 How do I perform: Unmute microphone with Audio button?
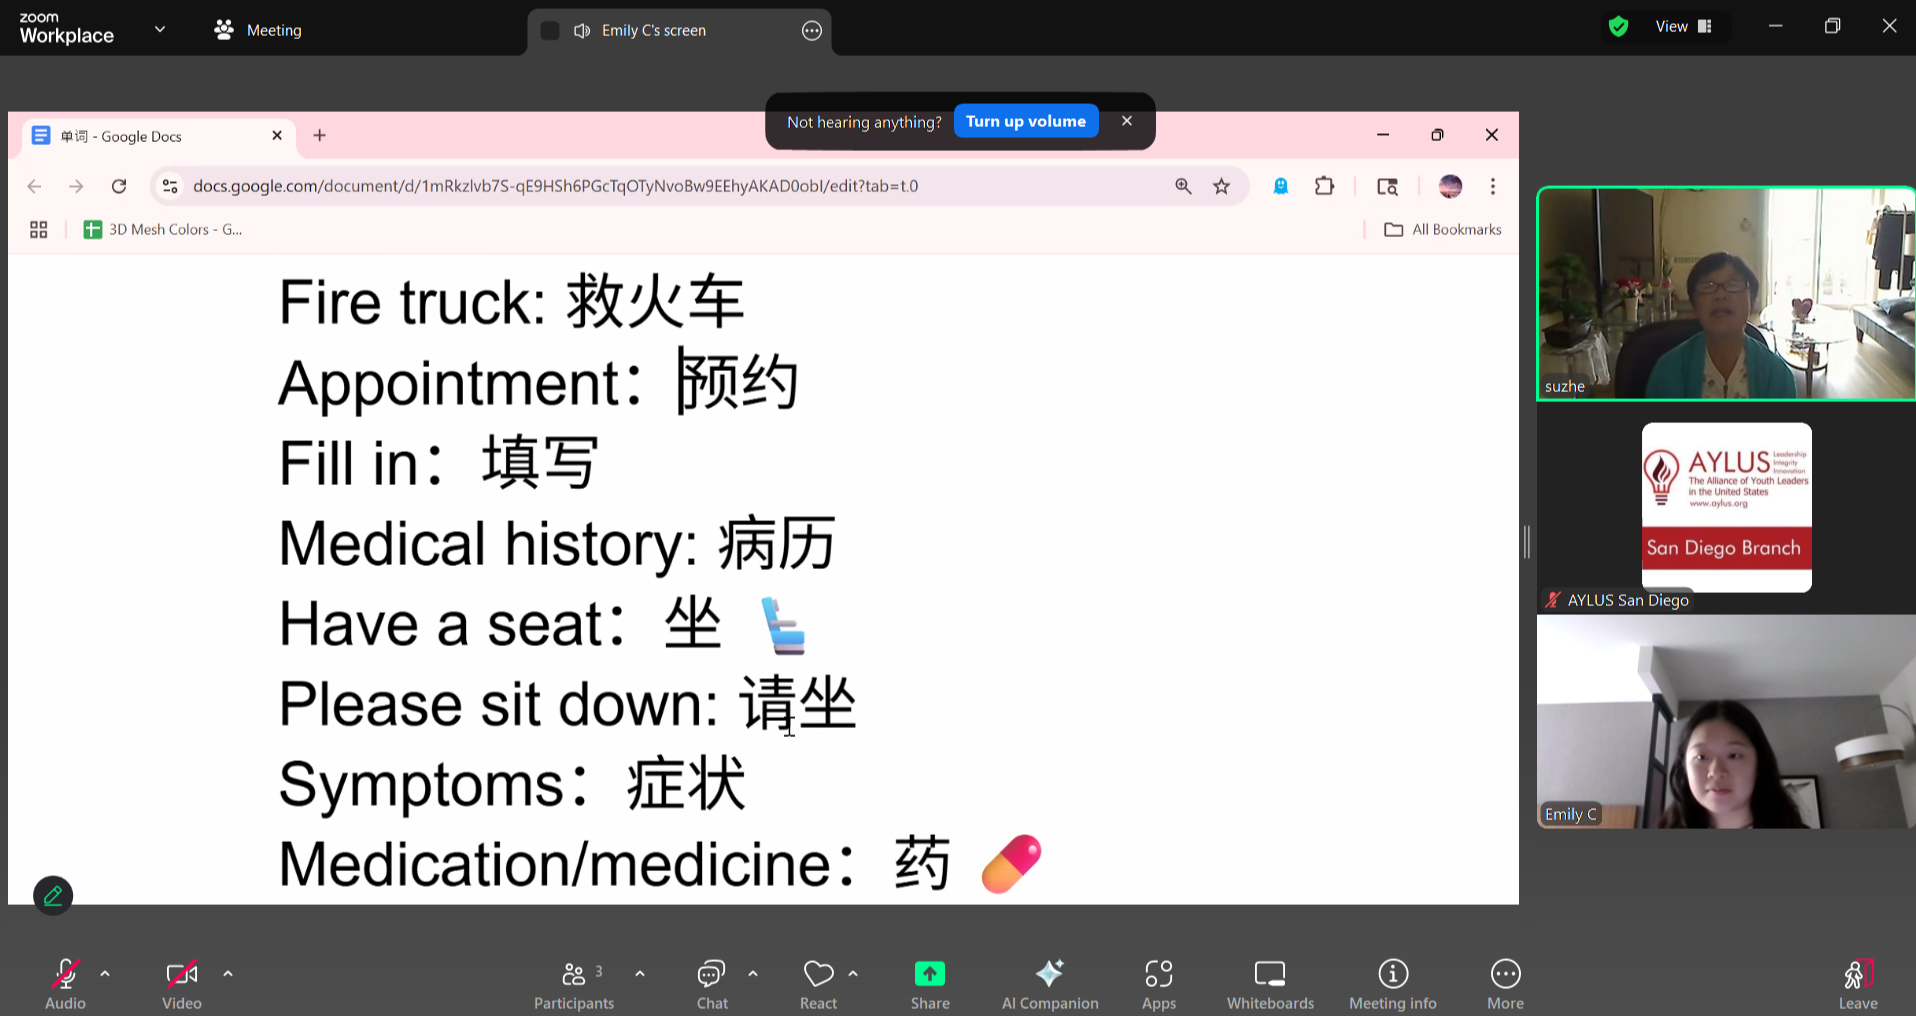point(65,983)
